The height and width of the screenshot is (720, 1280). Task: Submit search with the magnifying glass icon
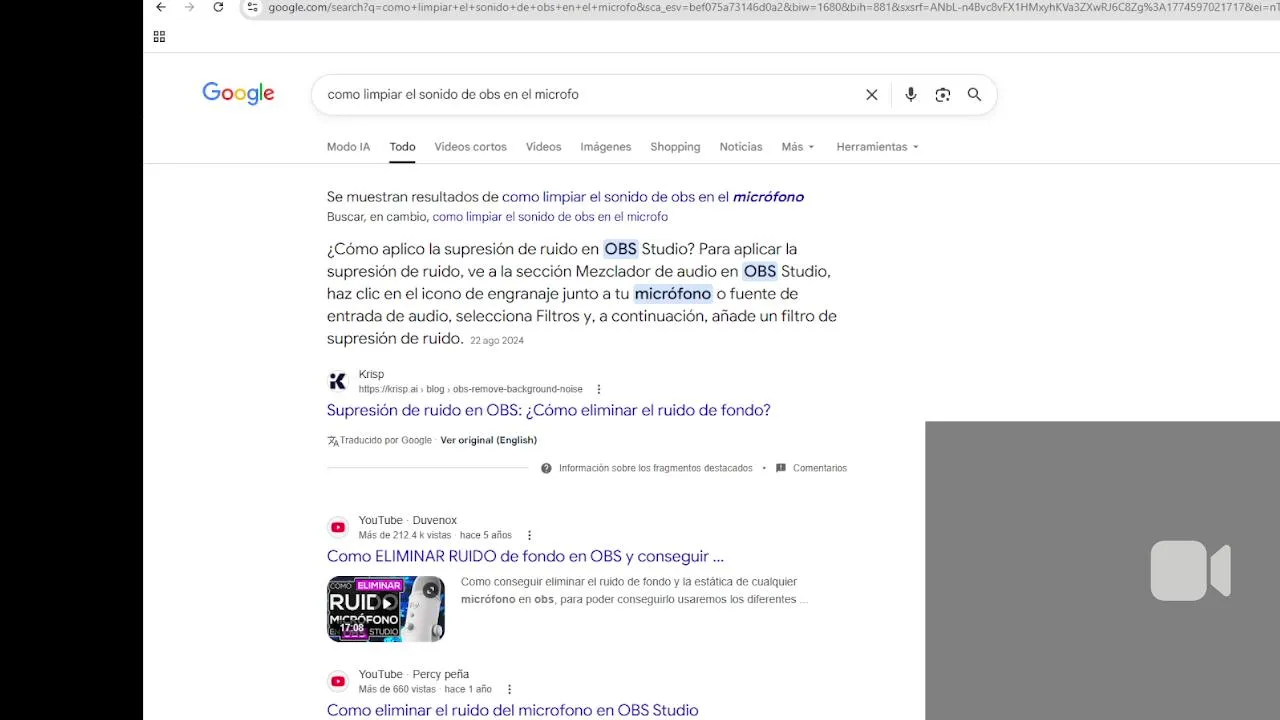(974, 95)
